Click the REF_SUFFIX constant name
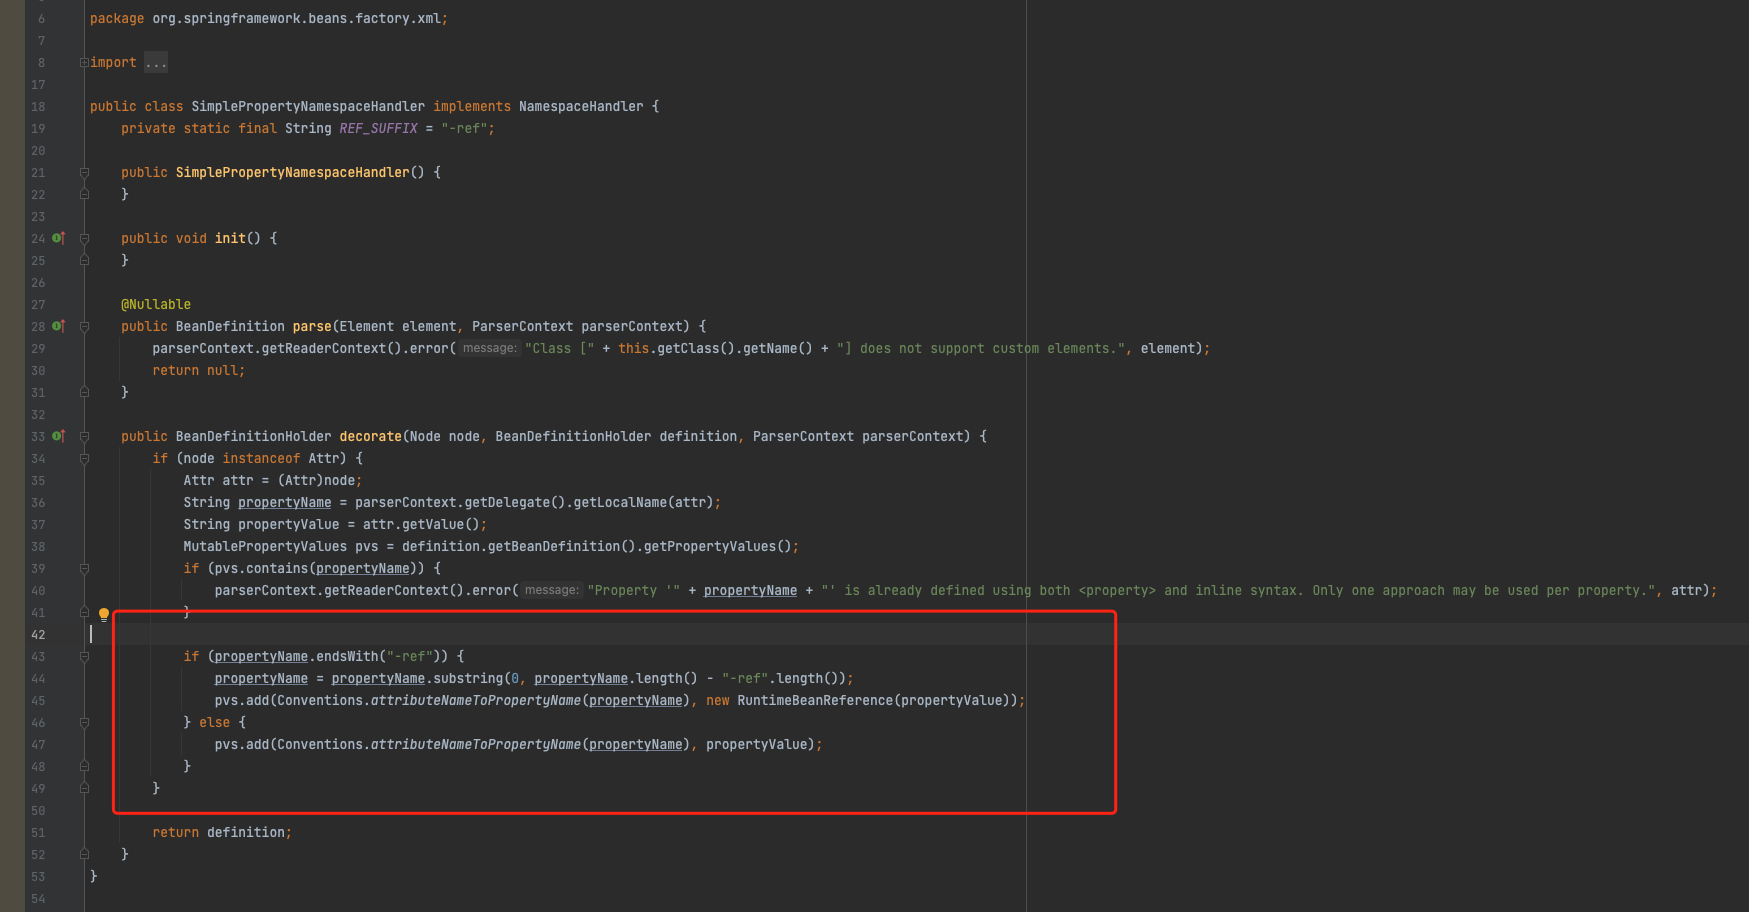The image size is (1749, 912). click(378, 128)
